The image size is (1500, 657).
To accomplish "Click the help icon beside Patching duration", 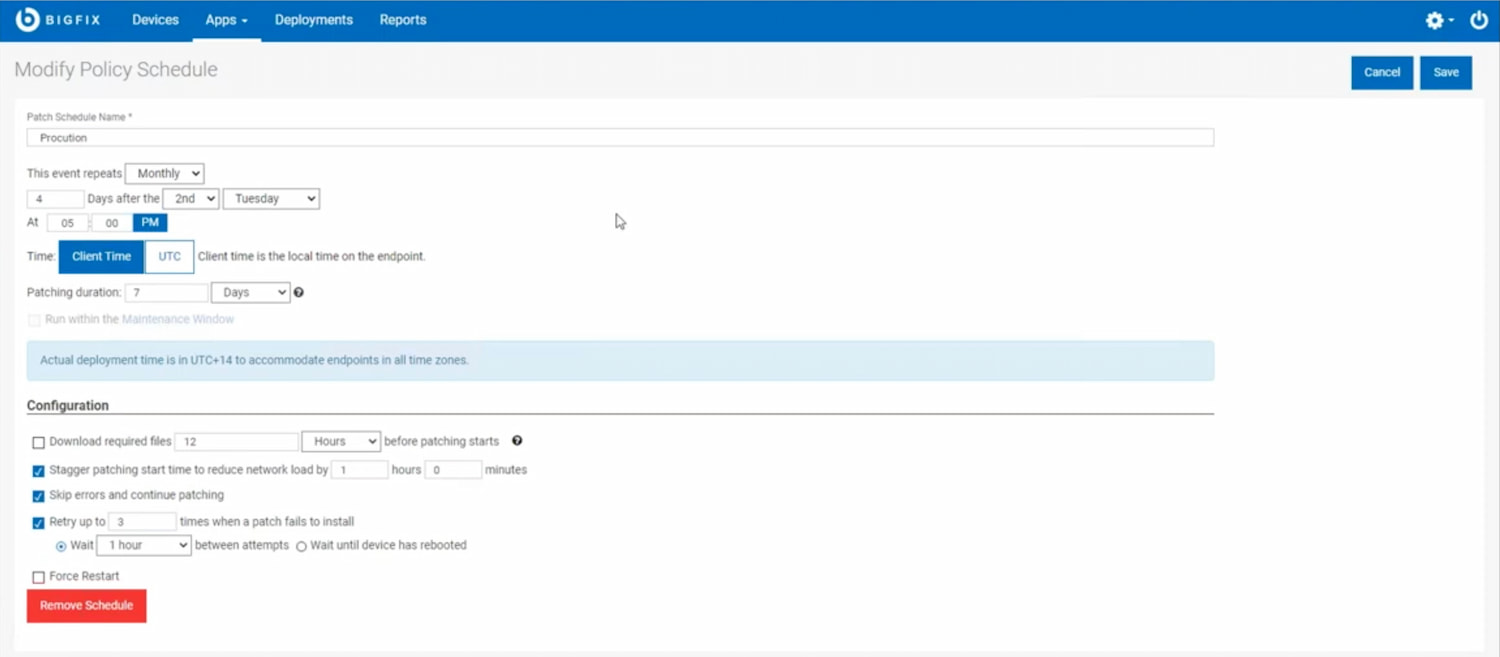I will 298,292.
